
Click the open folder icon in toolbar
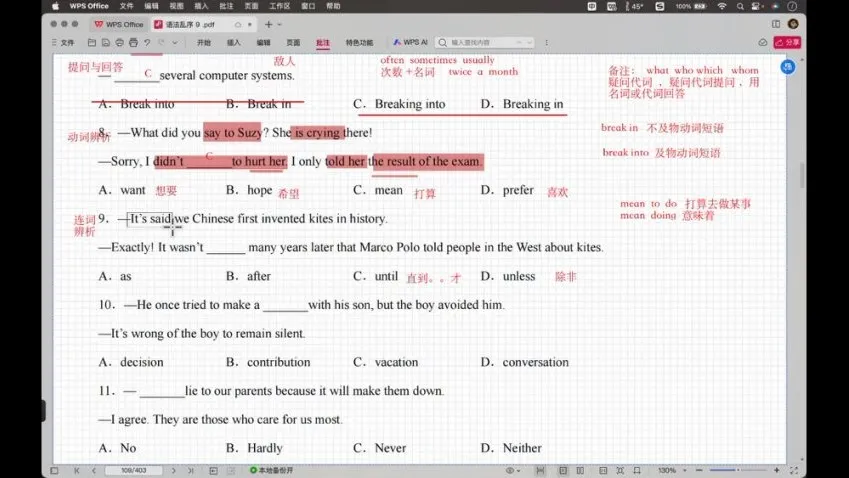point(92,43)
